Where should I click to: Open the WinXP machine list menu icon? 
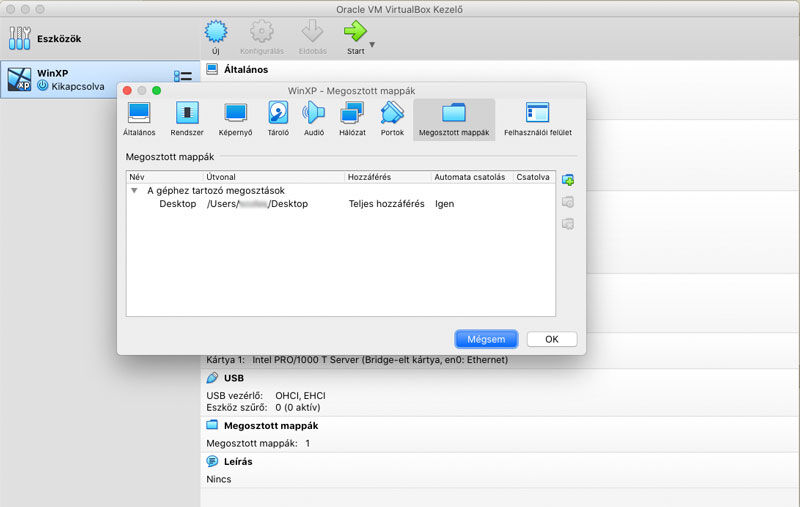183,77
